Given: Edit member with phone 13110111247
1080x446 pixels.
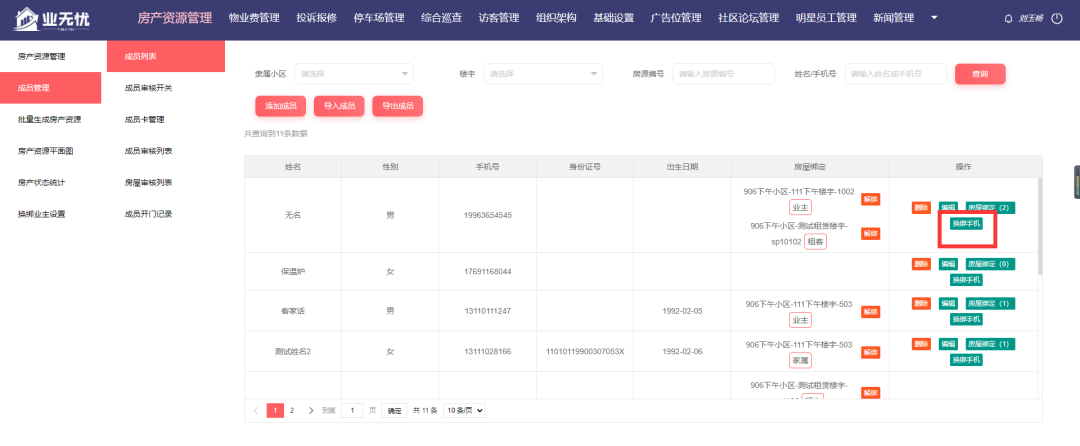Looking at the screenshot, I should pyautogui.click(x=948, y=303).
